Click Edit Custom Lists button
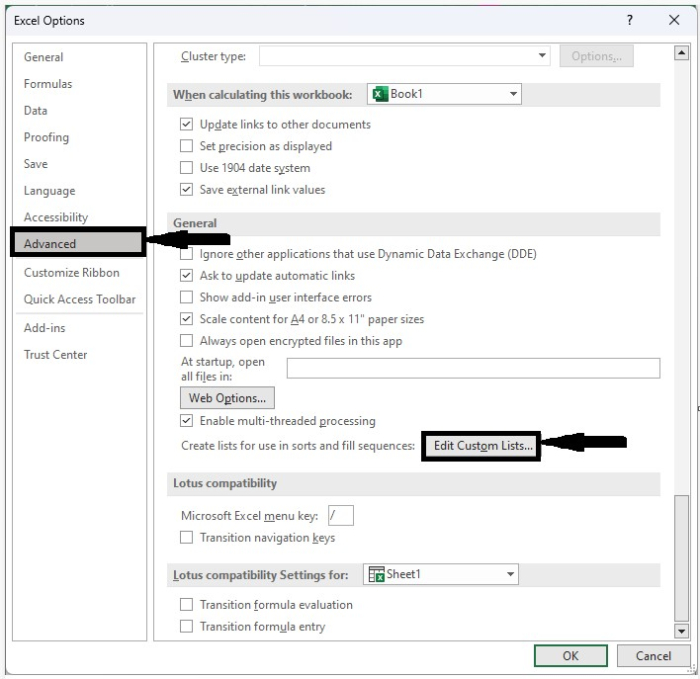Screen dimensions: 700x679 pyautogui.click(x=481, y=446)
